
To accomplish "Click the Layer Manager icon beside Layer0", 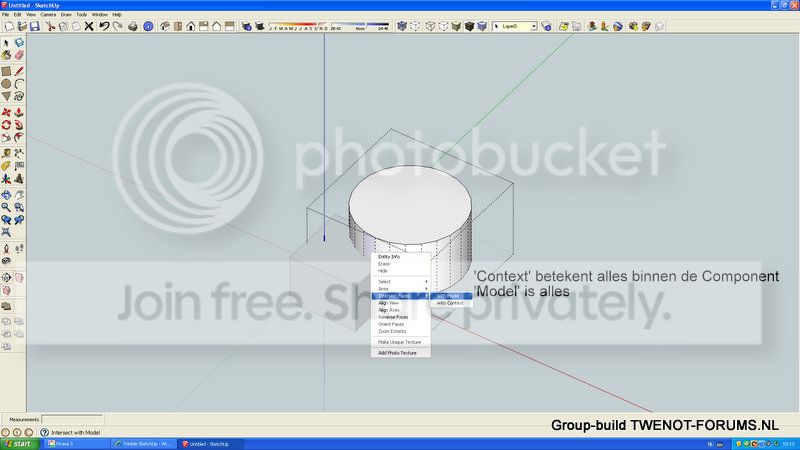I will 546,26.
